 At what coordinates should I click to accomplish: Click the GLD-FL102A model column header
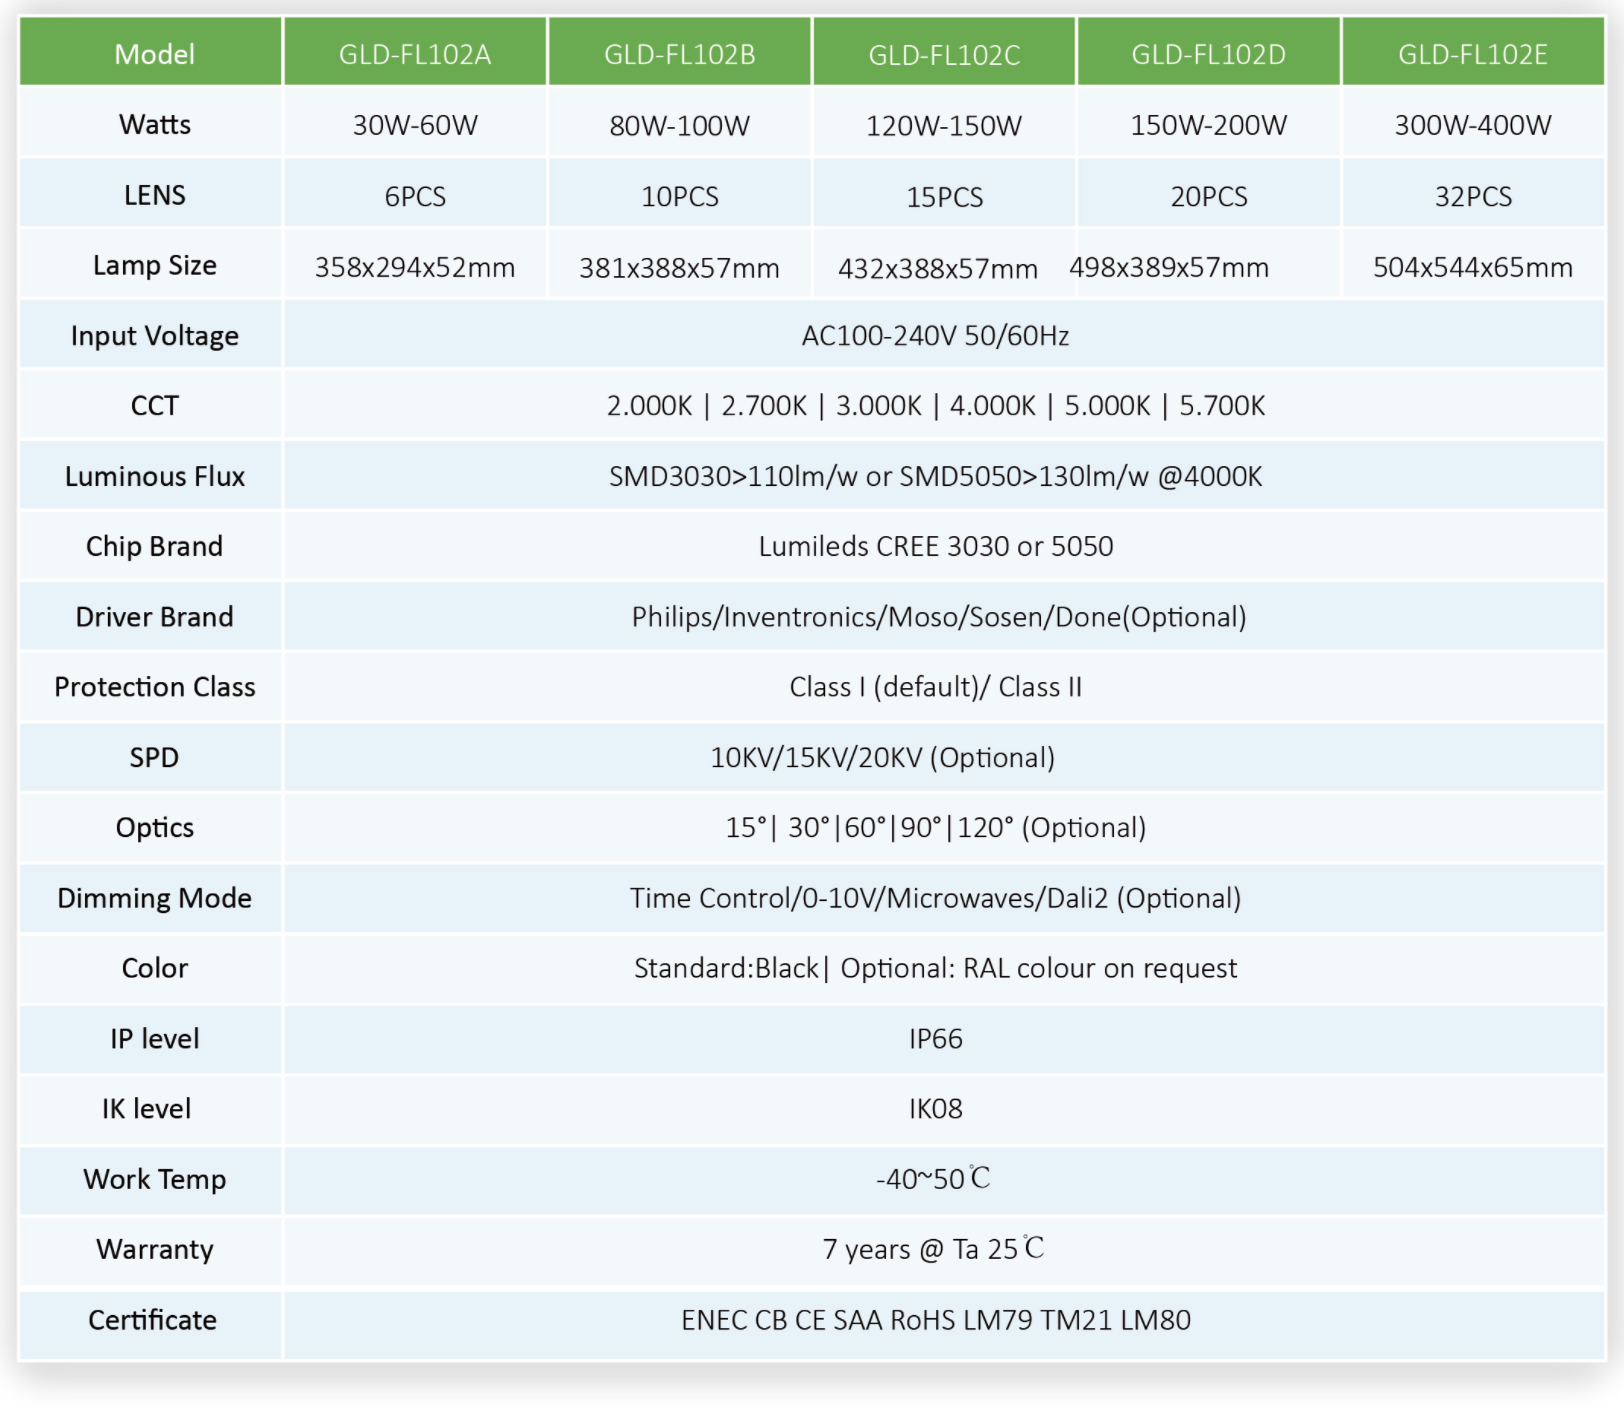415,54
